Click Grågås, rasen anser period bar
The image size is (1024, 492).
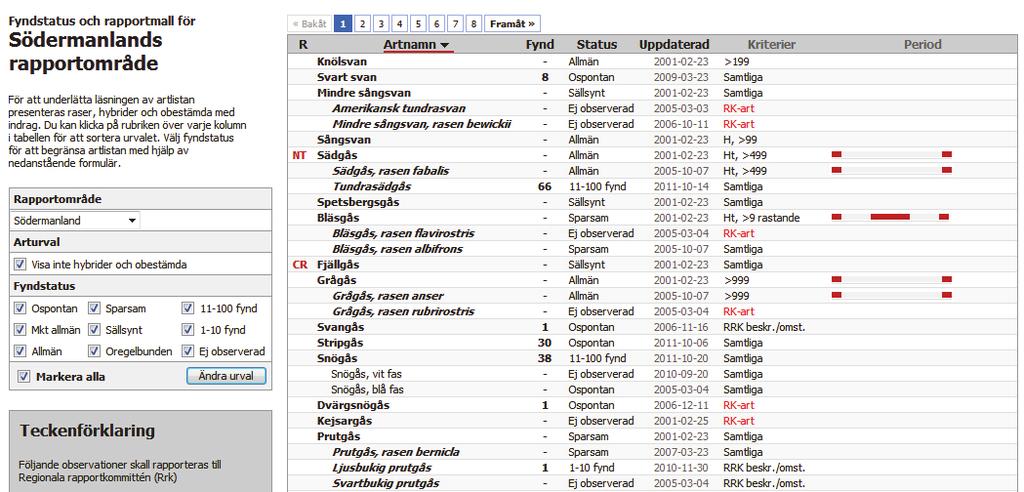[x=891, y=295]
